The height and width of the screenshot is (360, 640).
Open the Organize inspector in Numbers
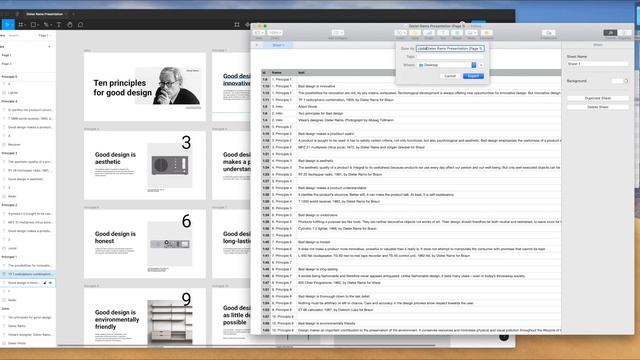pyautogui.click(x=624, y=33)
